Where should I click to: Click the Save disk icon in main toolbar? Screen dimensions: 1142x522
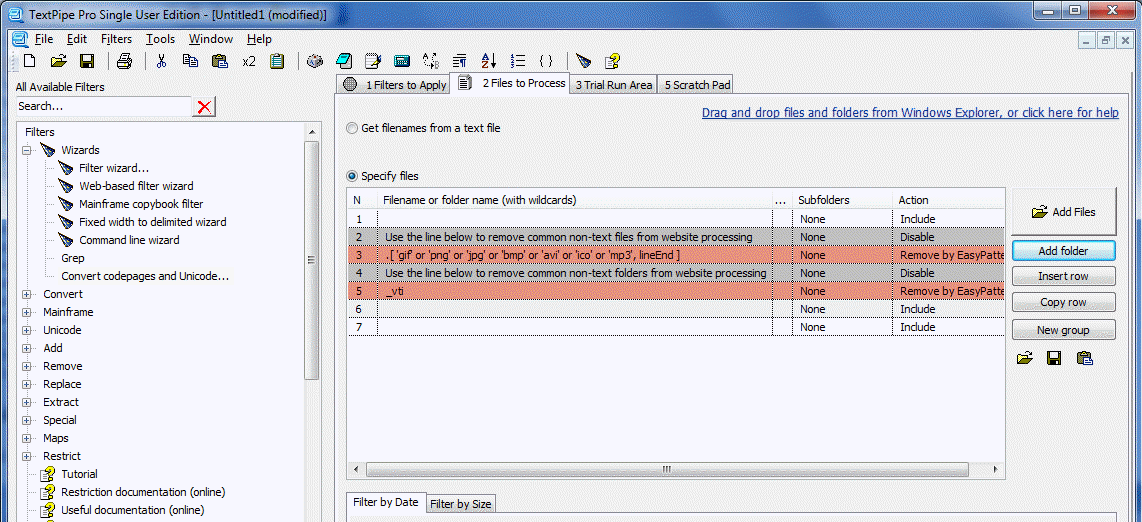coord(87,61)
